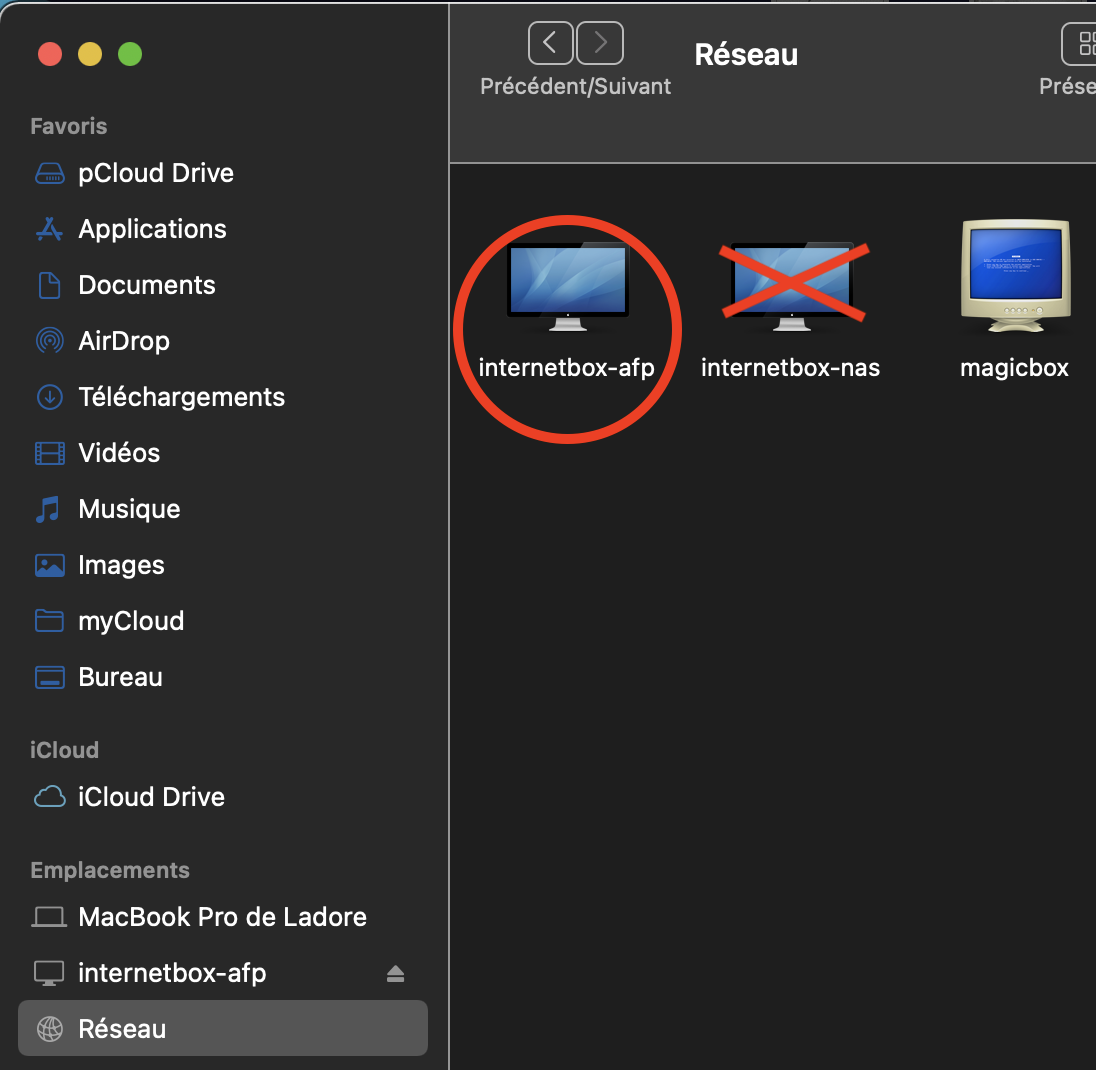Open the internetbox-afp network computer
The image size is (1096, 1070).
567,284
